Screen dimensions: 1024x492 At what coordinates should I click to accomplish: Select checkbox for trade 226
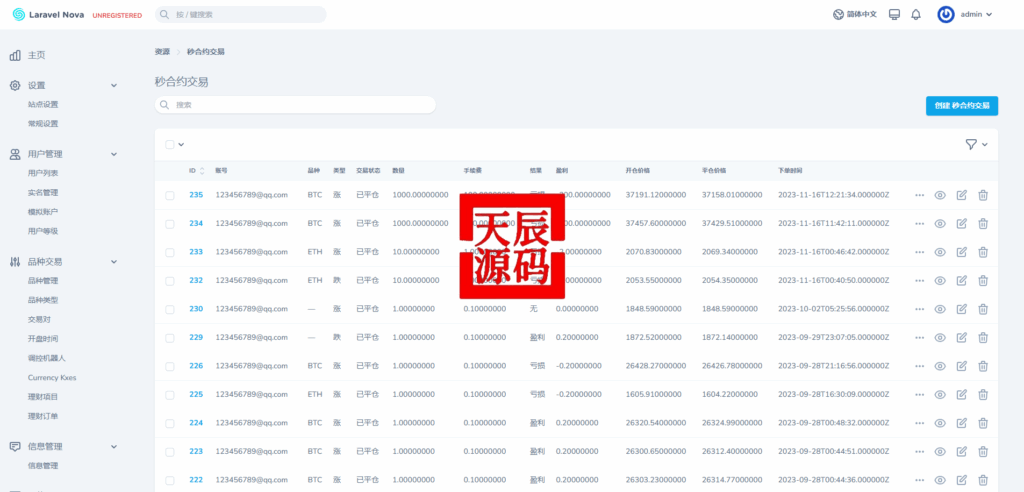coord(170,366)
